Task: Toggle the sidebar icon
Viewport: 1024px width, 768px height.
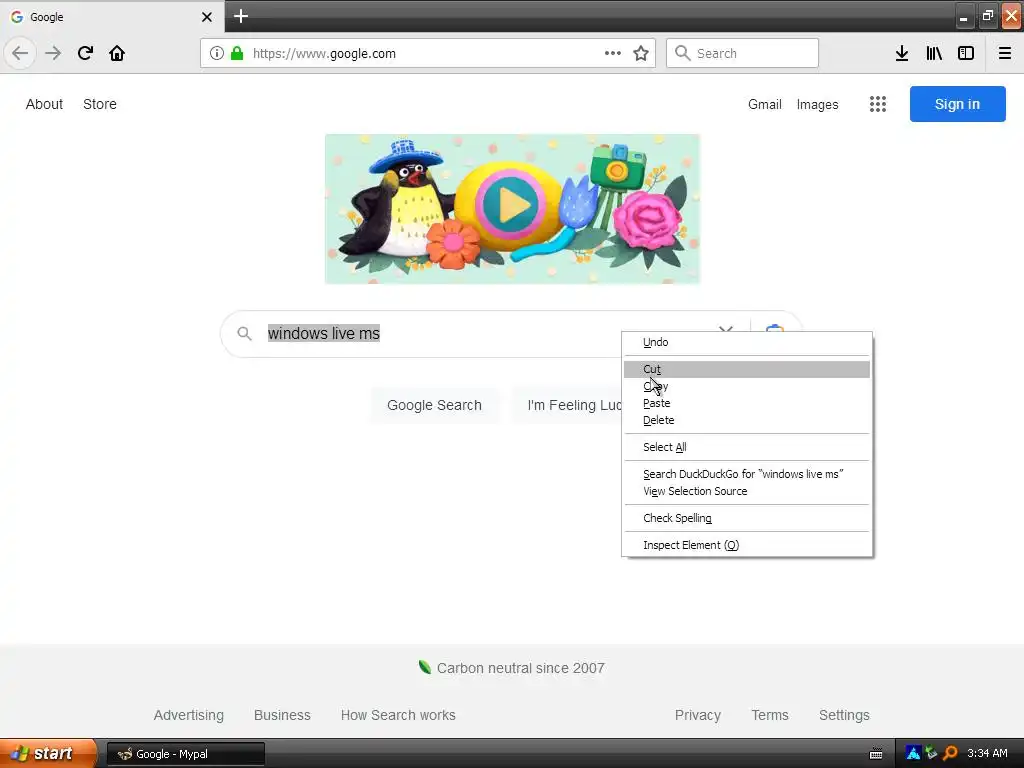Action: pos(966,54)
